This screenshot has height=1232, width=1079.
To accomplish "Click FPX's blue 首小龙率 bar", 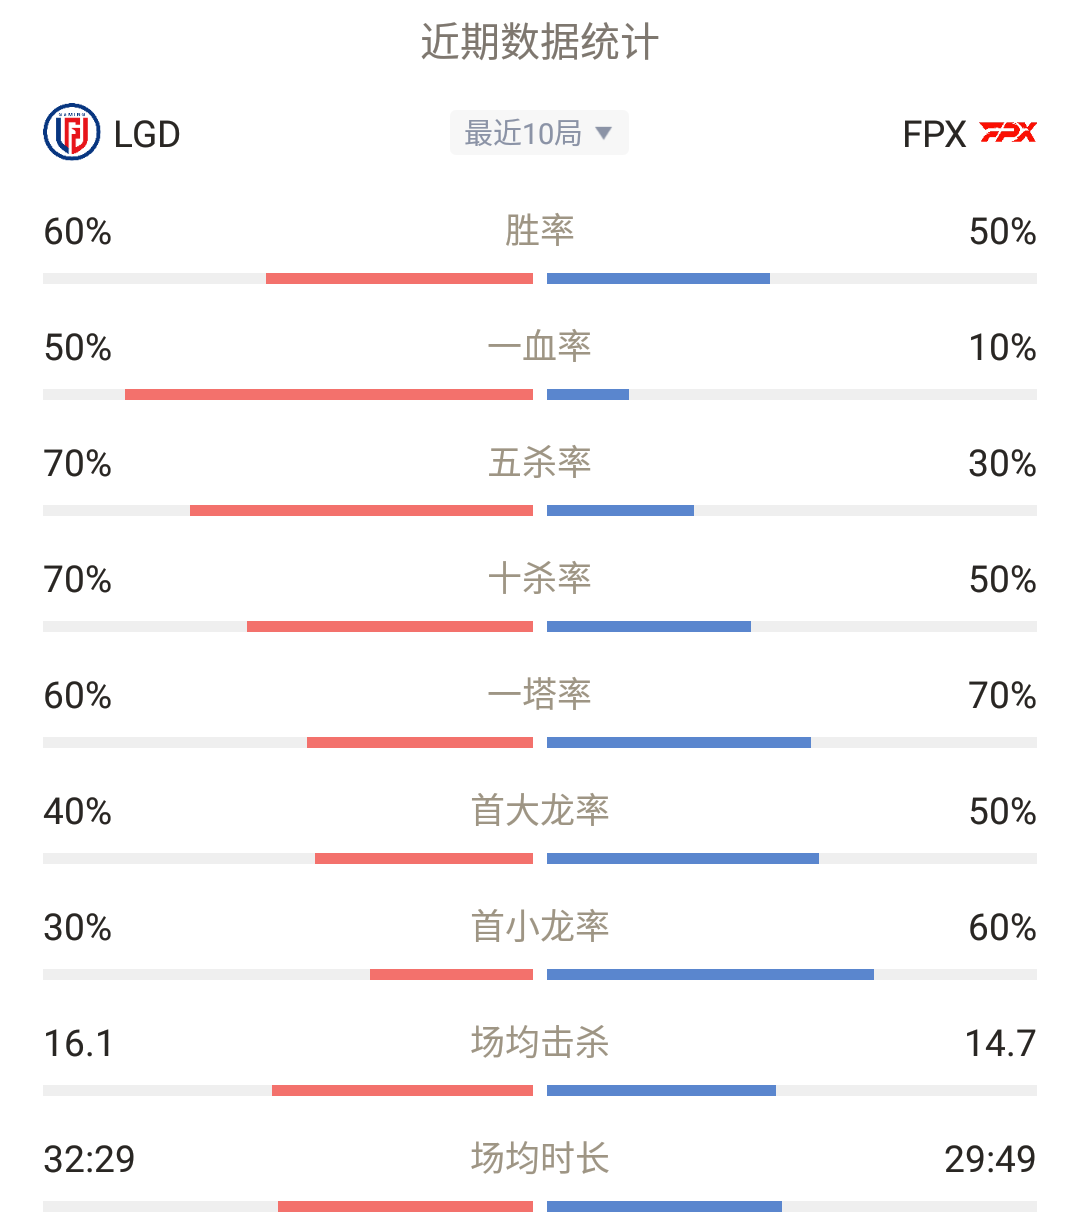I will 710,975.
